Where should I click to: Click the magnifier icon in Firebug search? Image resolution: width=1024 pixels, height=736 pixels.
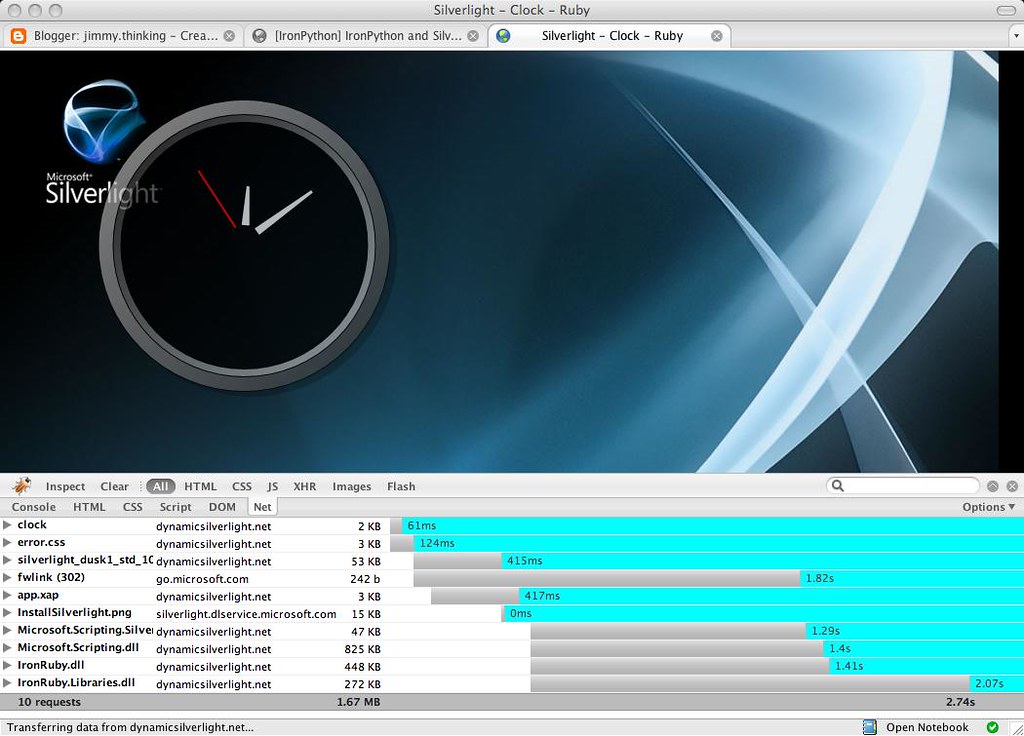point(838,486)
